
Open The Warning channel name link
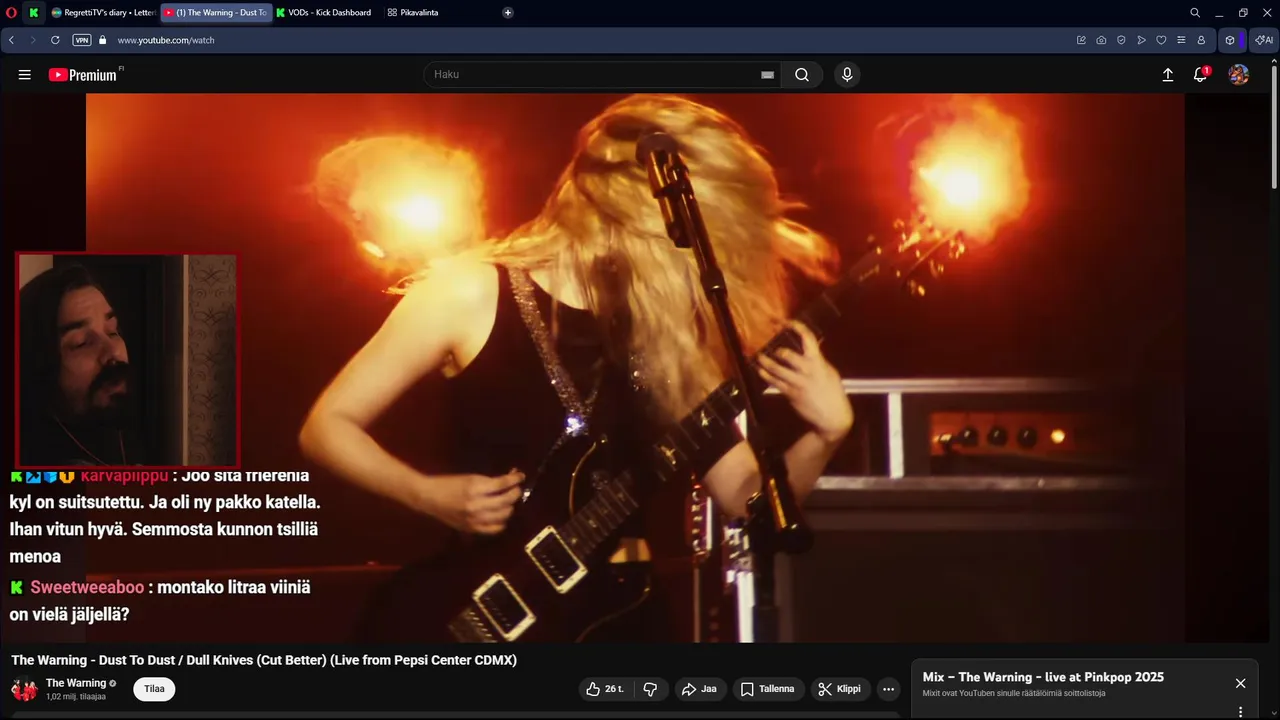pyautogui.click(x=76, y=683)
